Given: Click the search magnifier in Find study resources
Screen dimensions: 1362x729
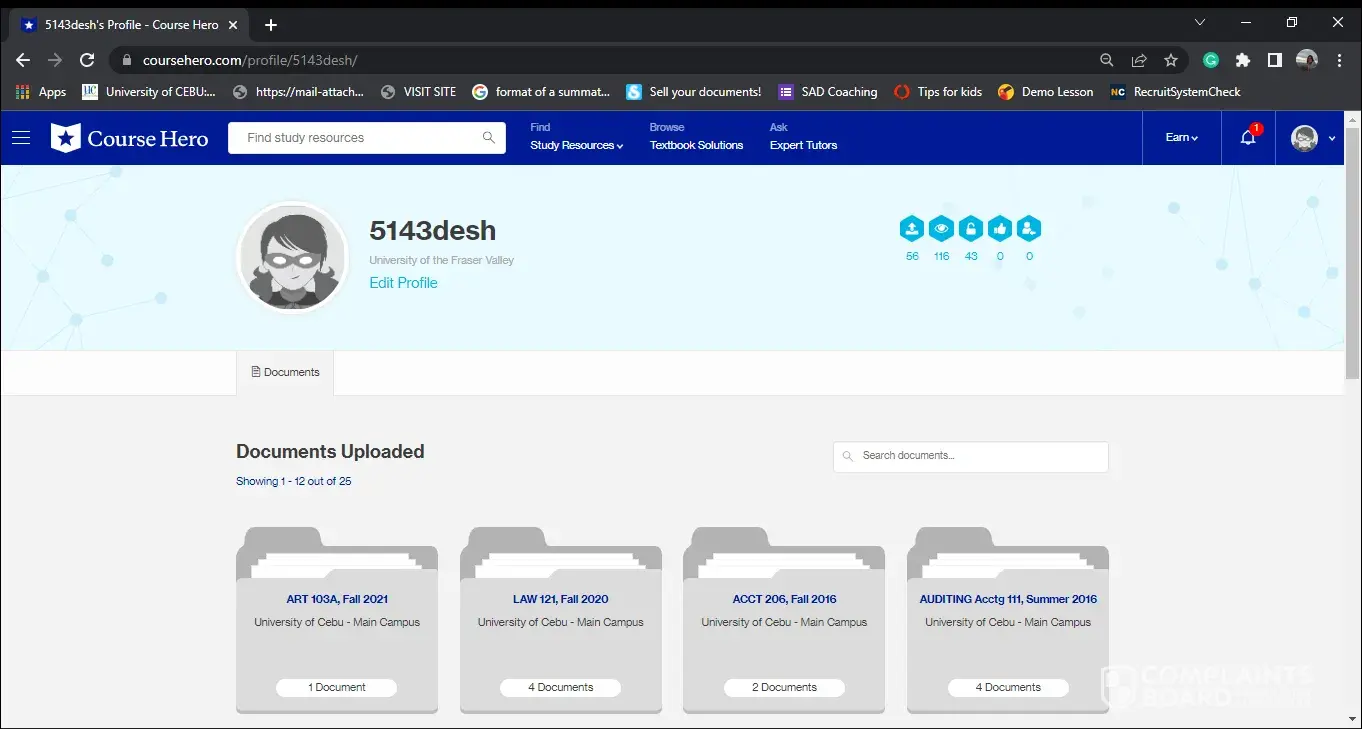Looking at the screenshot, I should pos(488,138).
